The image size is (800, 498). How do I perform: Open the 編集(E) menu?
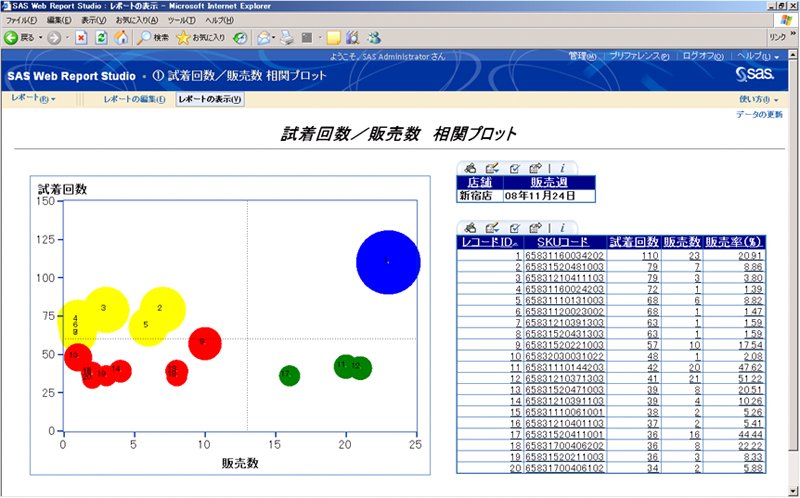(59, 20)
